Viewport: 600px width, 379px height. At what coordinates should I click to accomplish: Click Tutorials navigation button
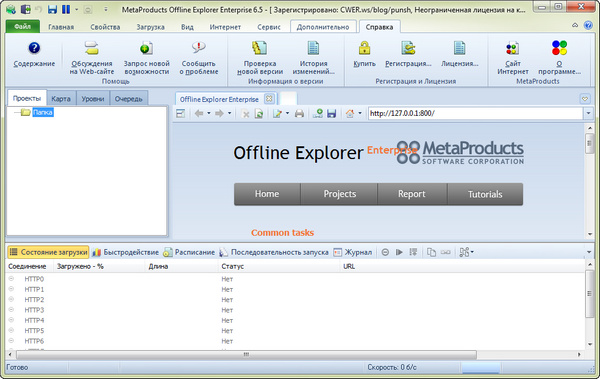(485, 194)
